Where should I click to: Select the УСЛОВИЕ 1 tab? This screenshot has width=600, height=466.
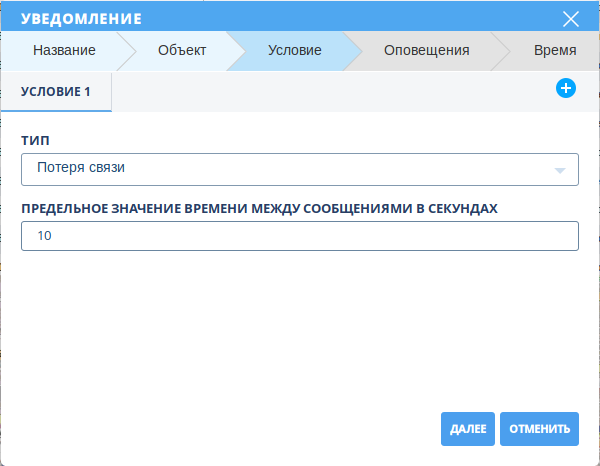(56, 91)
